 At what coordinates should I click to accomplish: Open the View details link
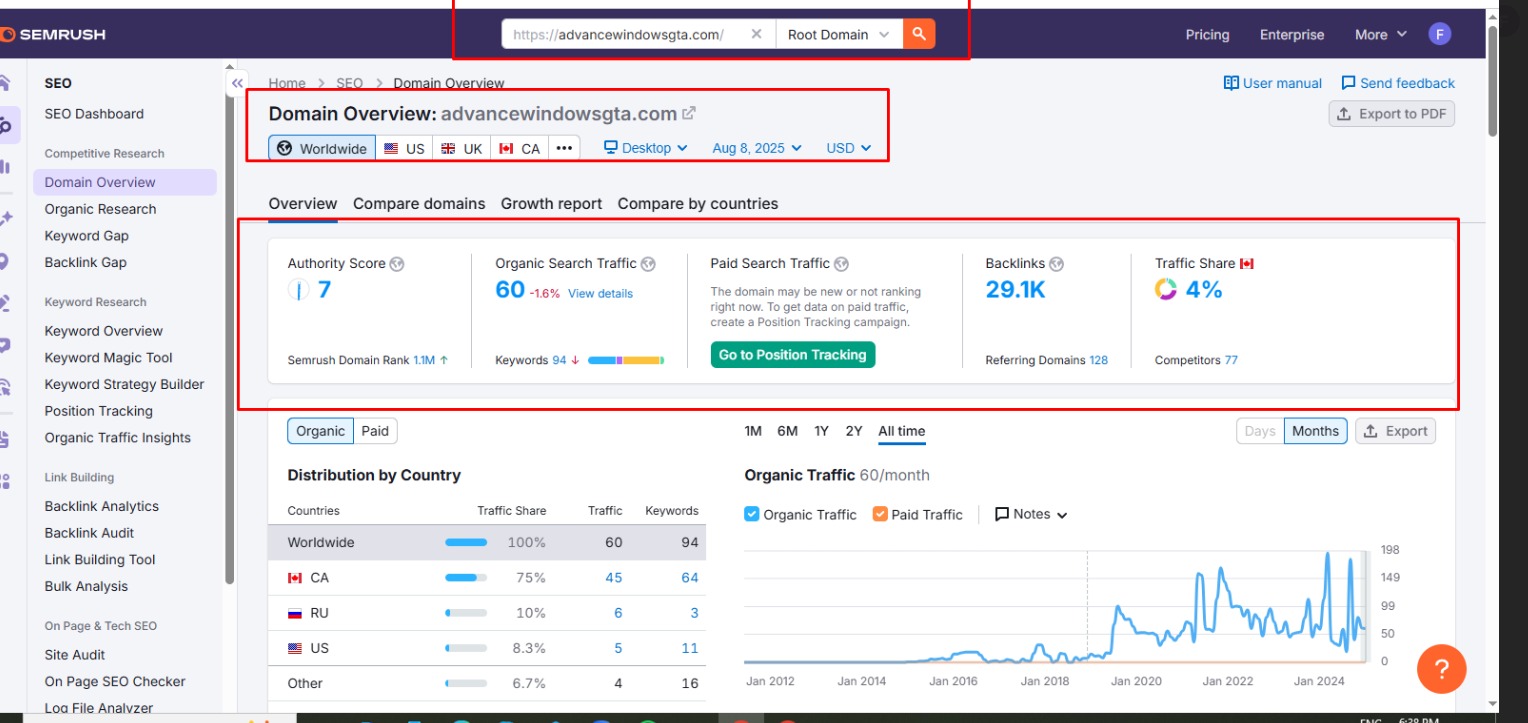point(600,294)
